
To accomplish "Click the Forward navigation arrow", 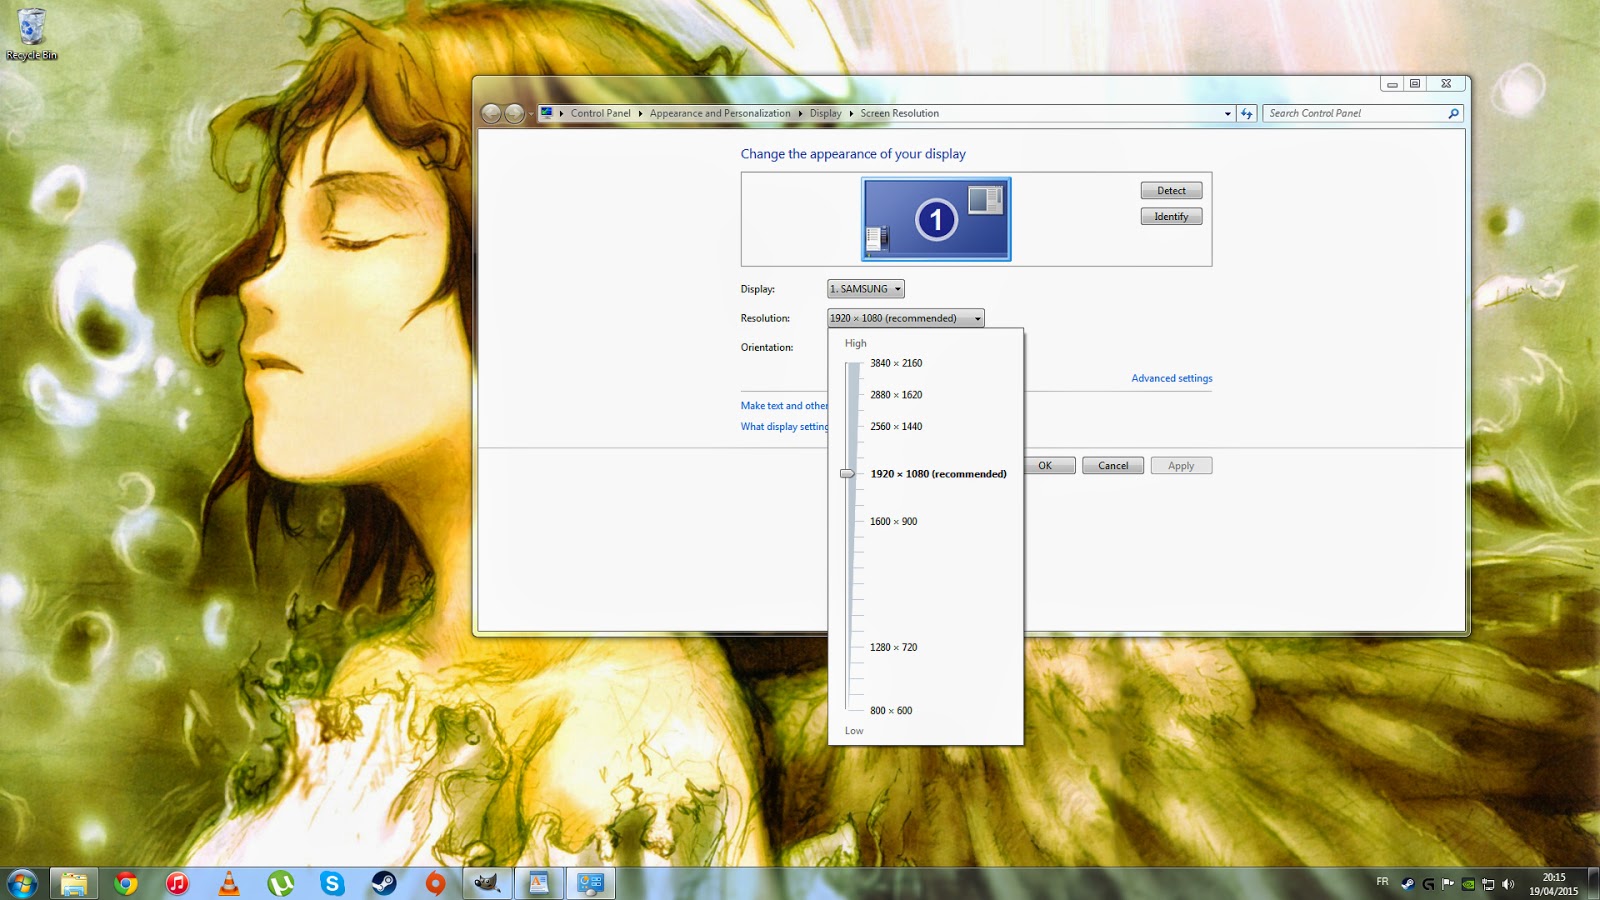I will 515,114.
